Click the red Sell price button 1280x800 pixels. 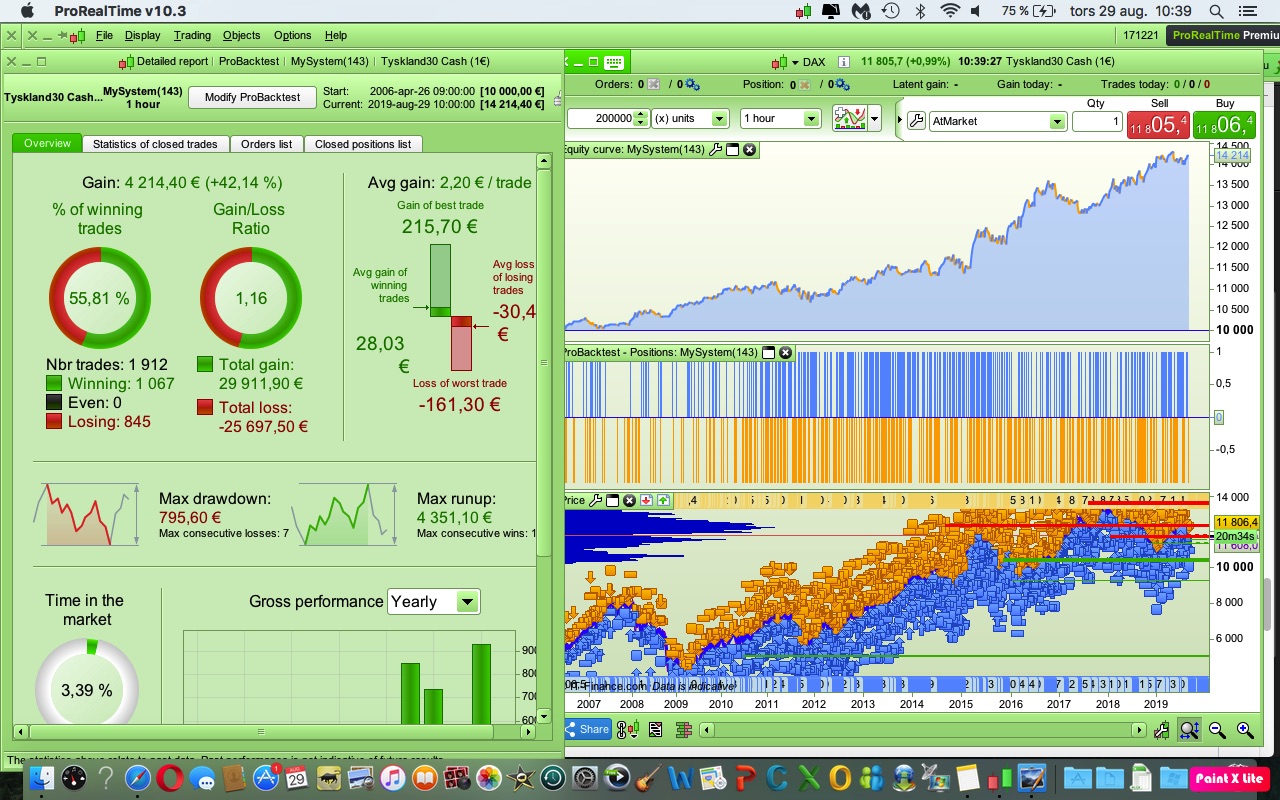point(1158,124)
